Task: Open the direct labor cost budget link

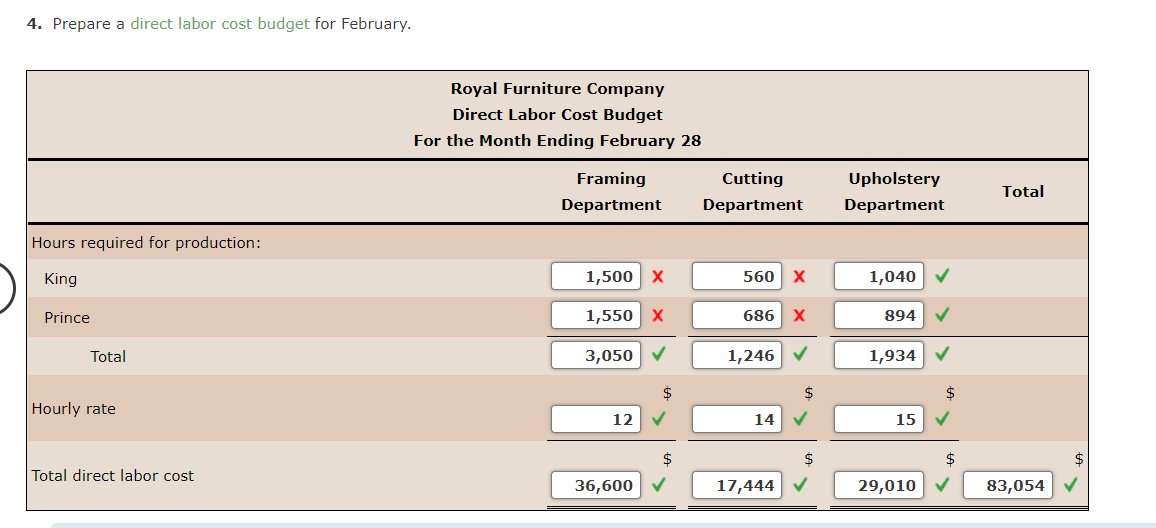Action: (x=220, y=23)
